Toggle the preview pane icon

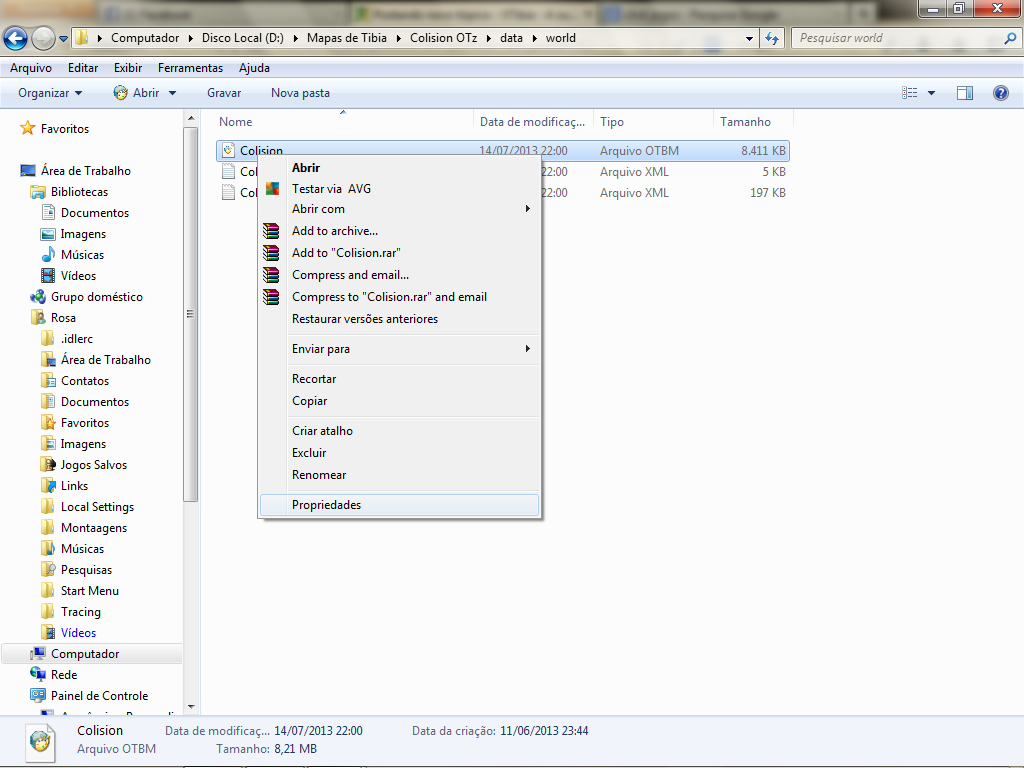click(x=965, y=93)
